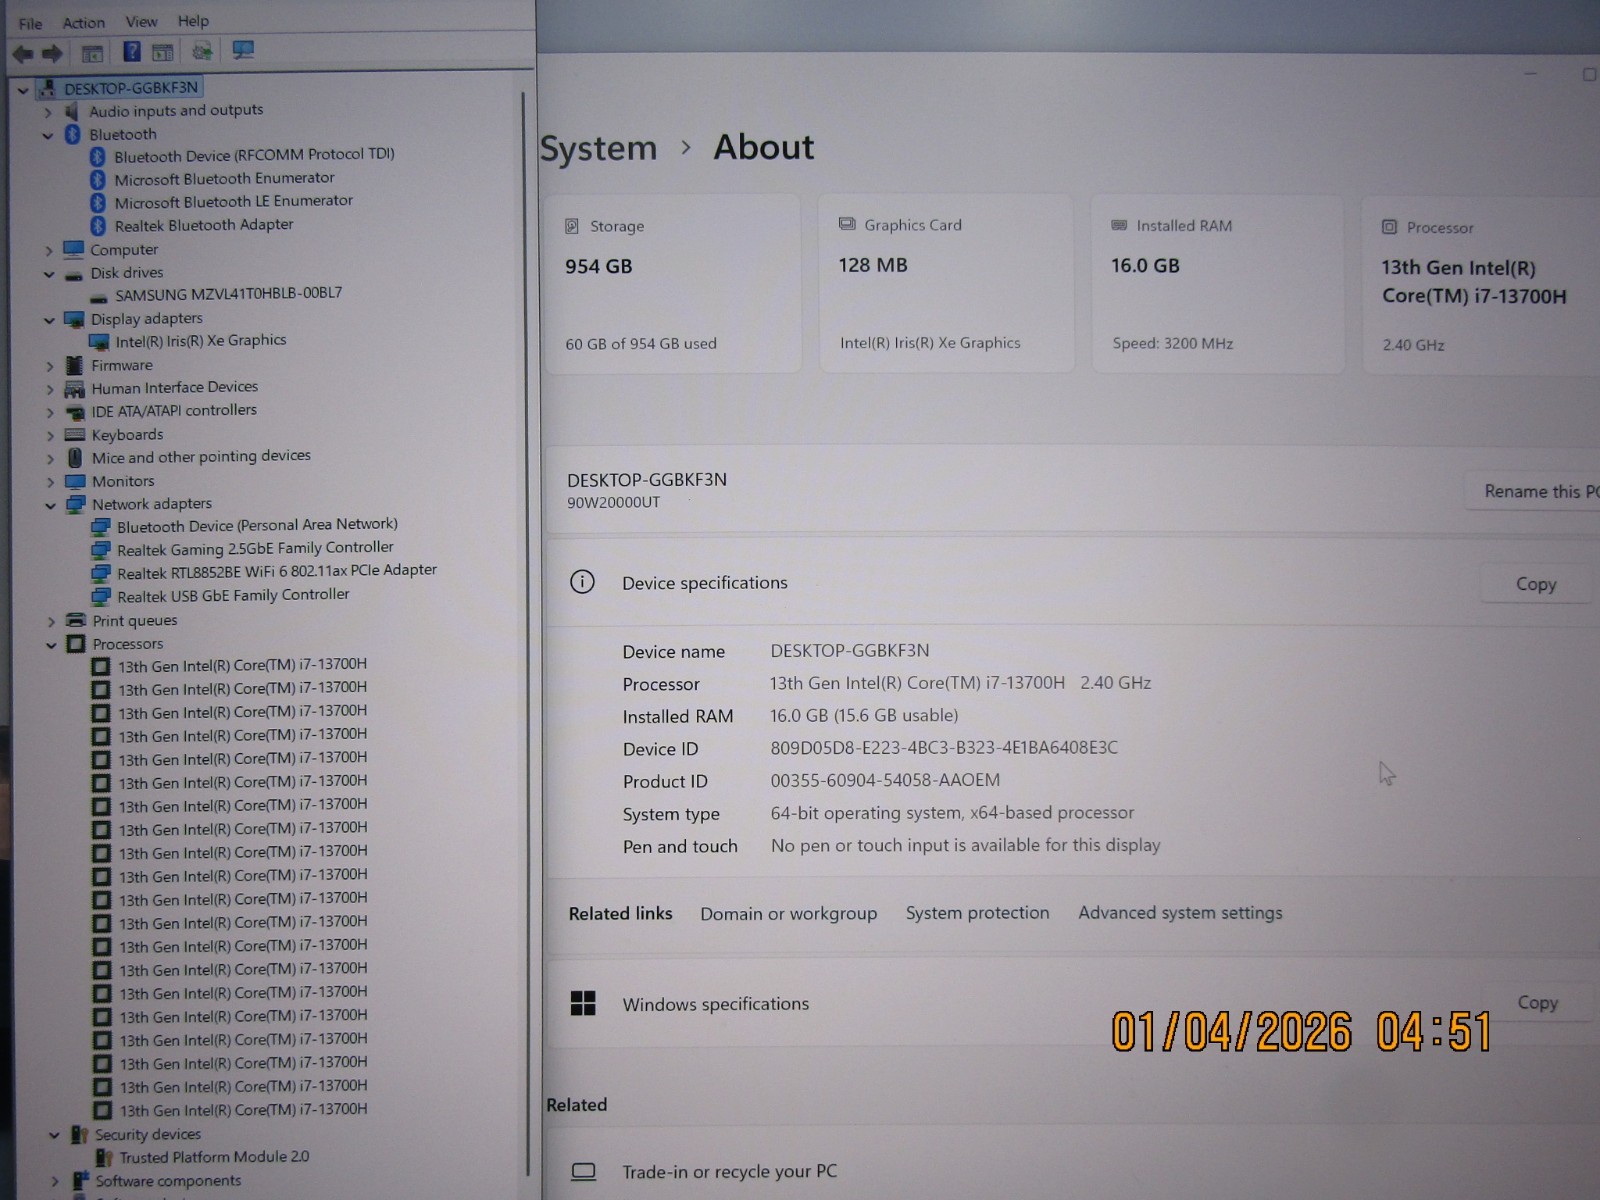Click the Forward arrow in Device Manager toolbar

(x=52, y=53)
